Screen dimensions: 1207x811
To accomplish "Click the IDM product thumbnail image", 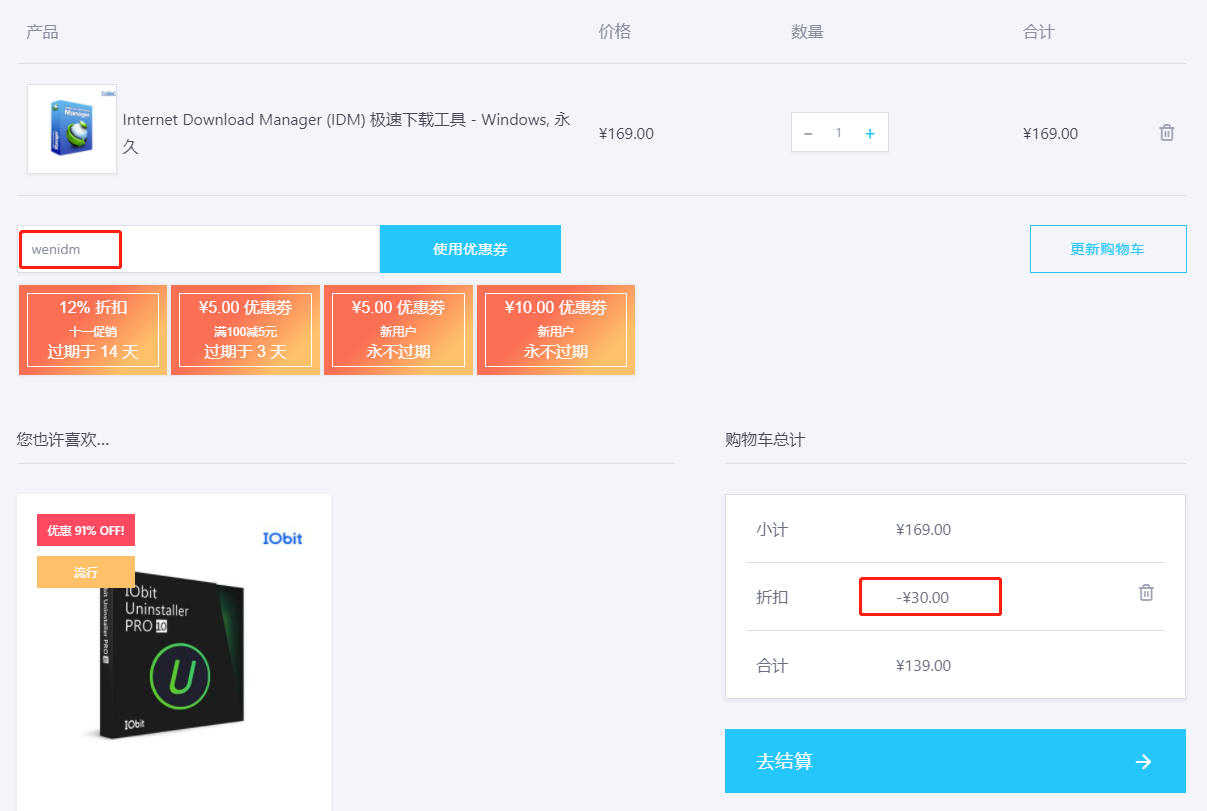I will tap(72, 129).
